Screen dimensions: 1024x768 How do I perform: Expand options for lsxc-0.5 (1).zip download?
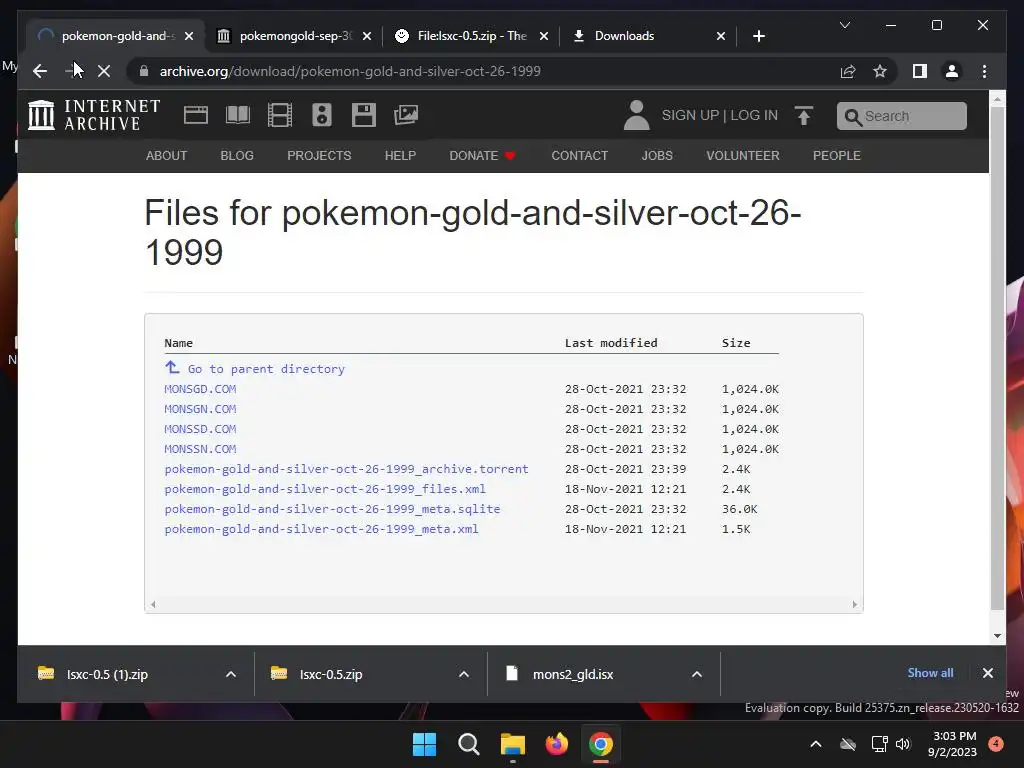click(x=231, y=674)
